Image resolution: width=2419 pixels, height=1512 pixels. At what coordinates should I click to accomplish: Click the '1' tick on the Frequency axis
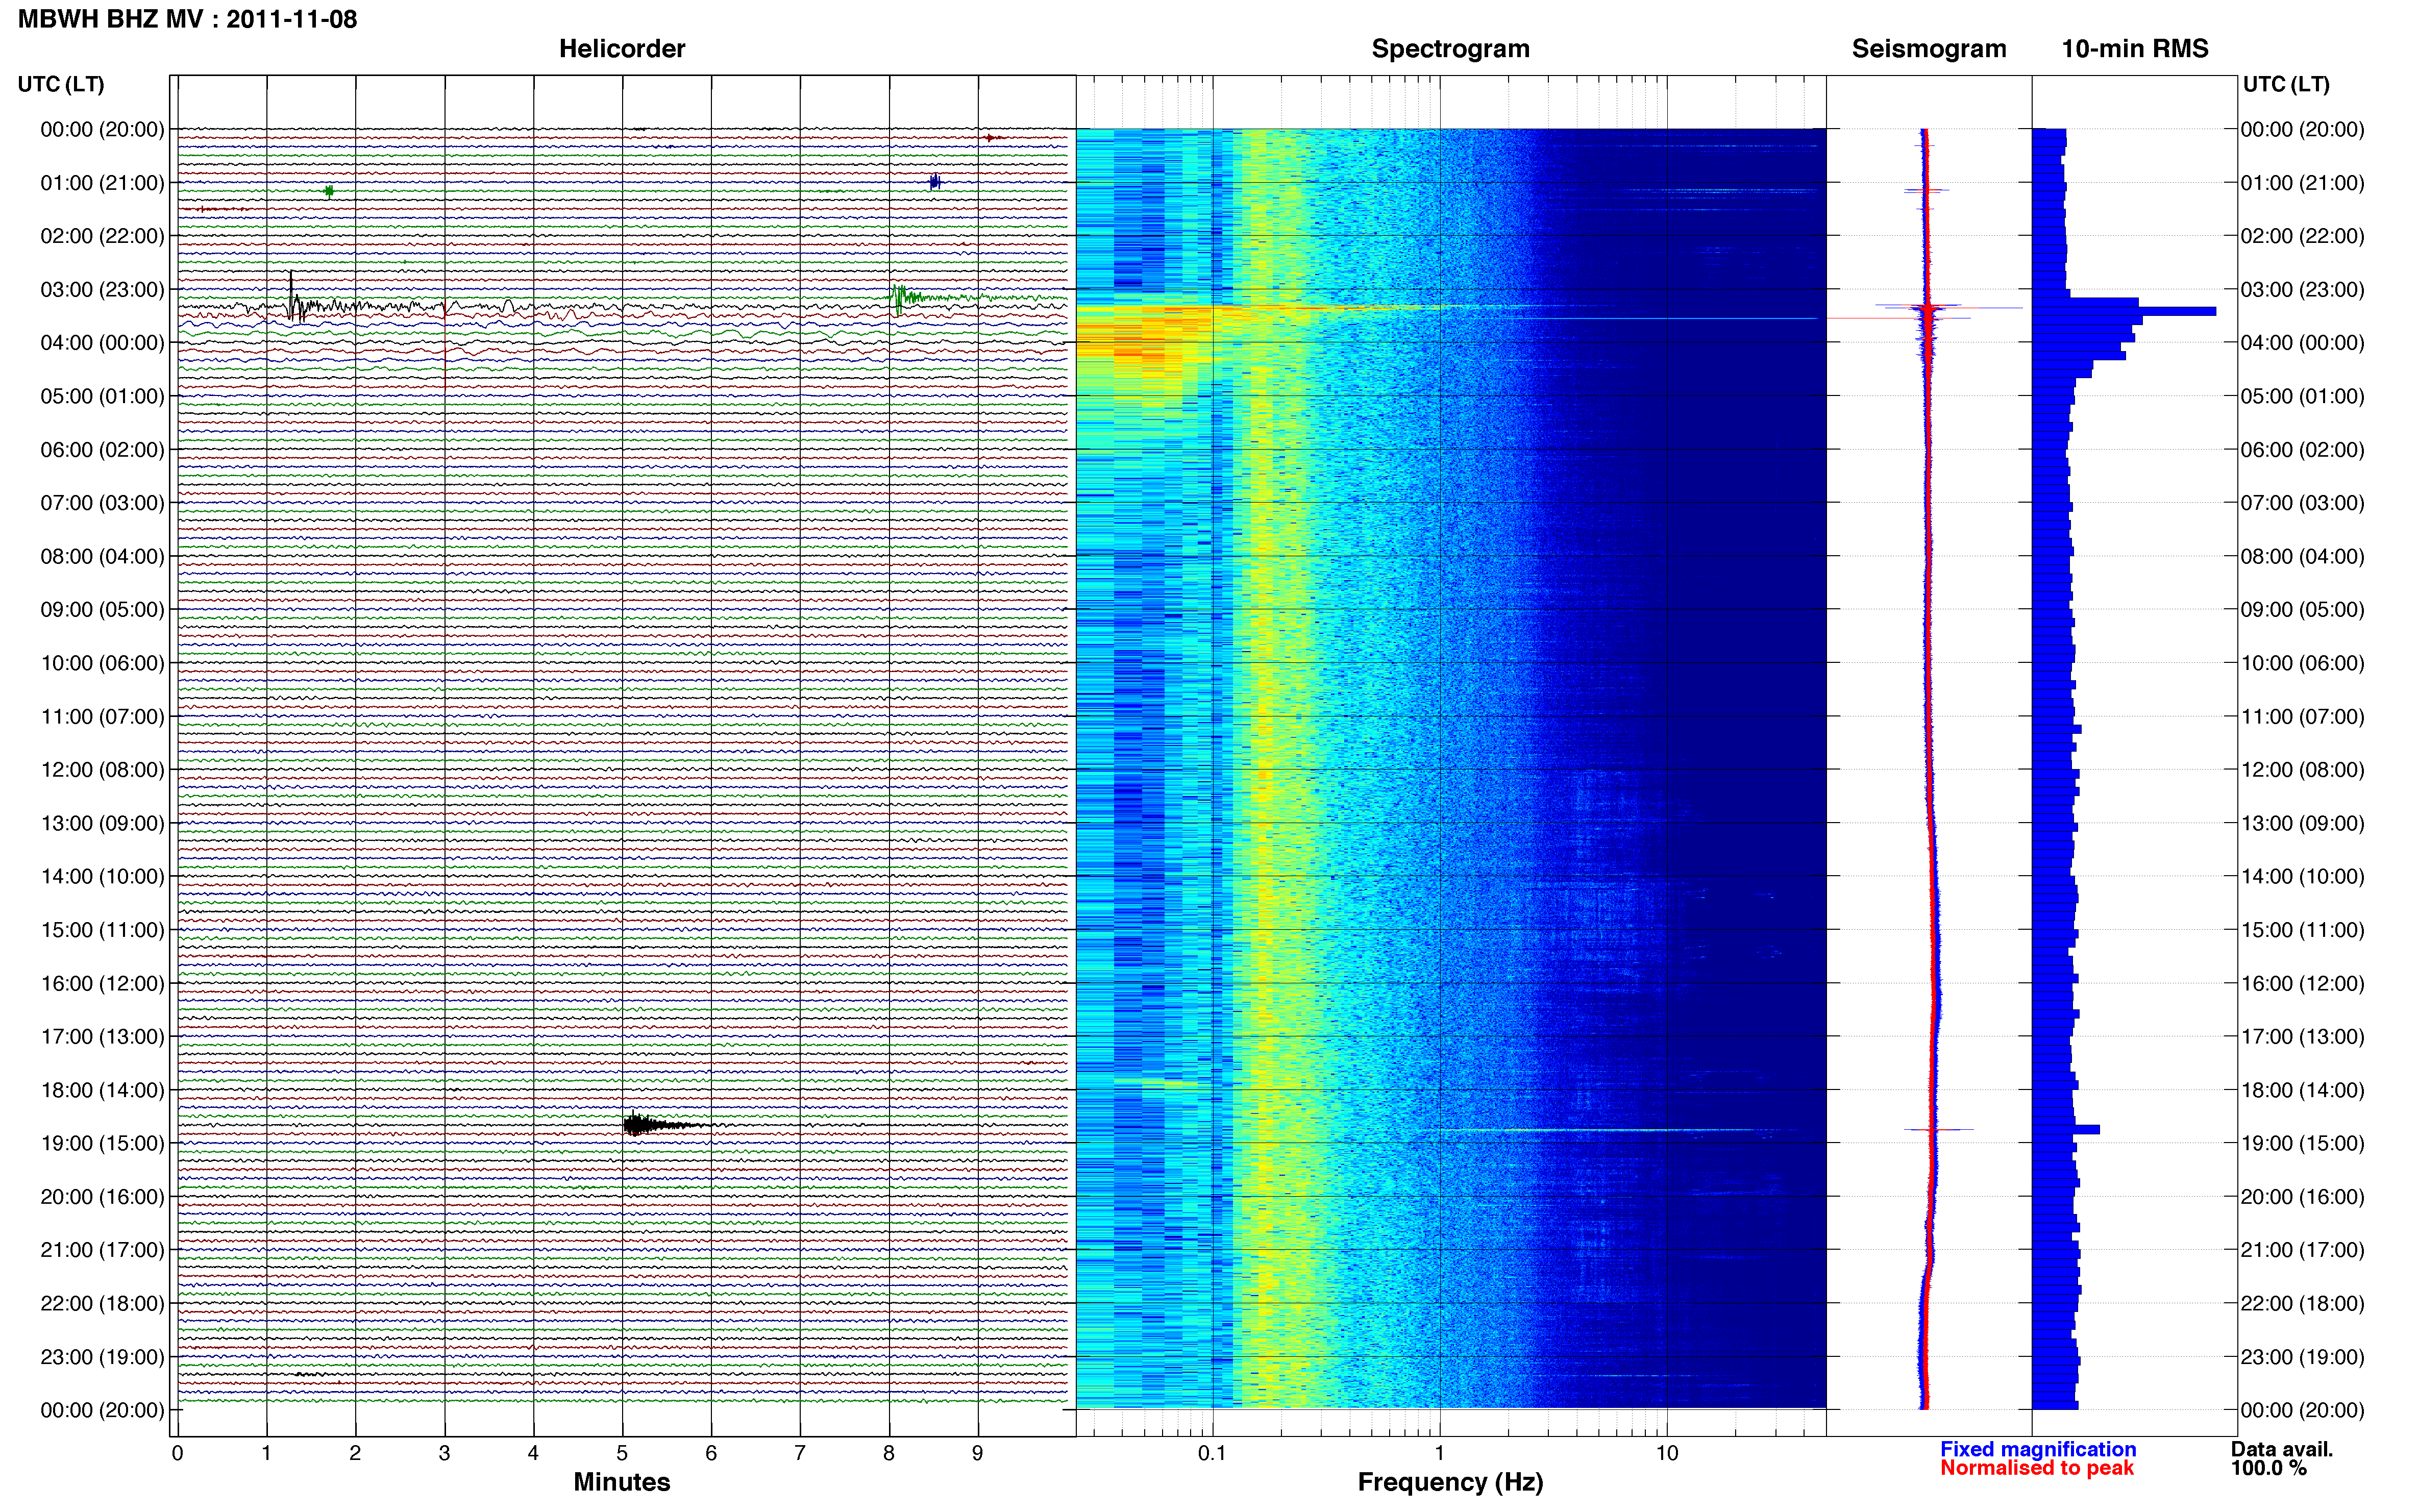pos(1439,1453)
